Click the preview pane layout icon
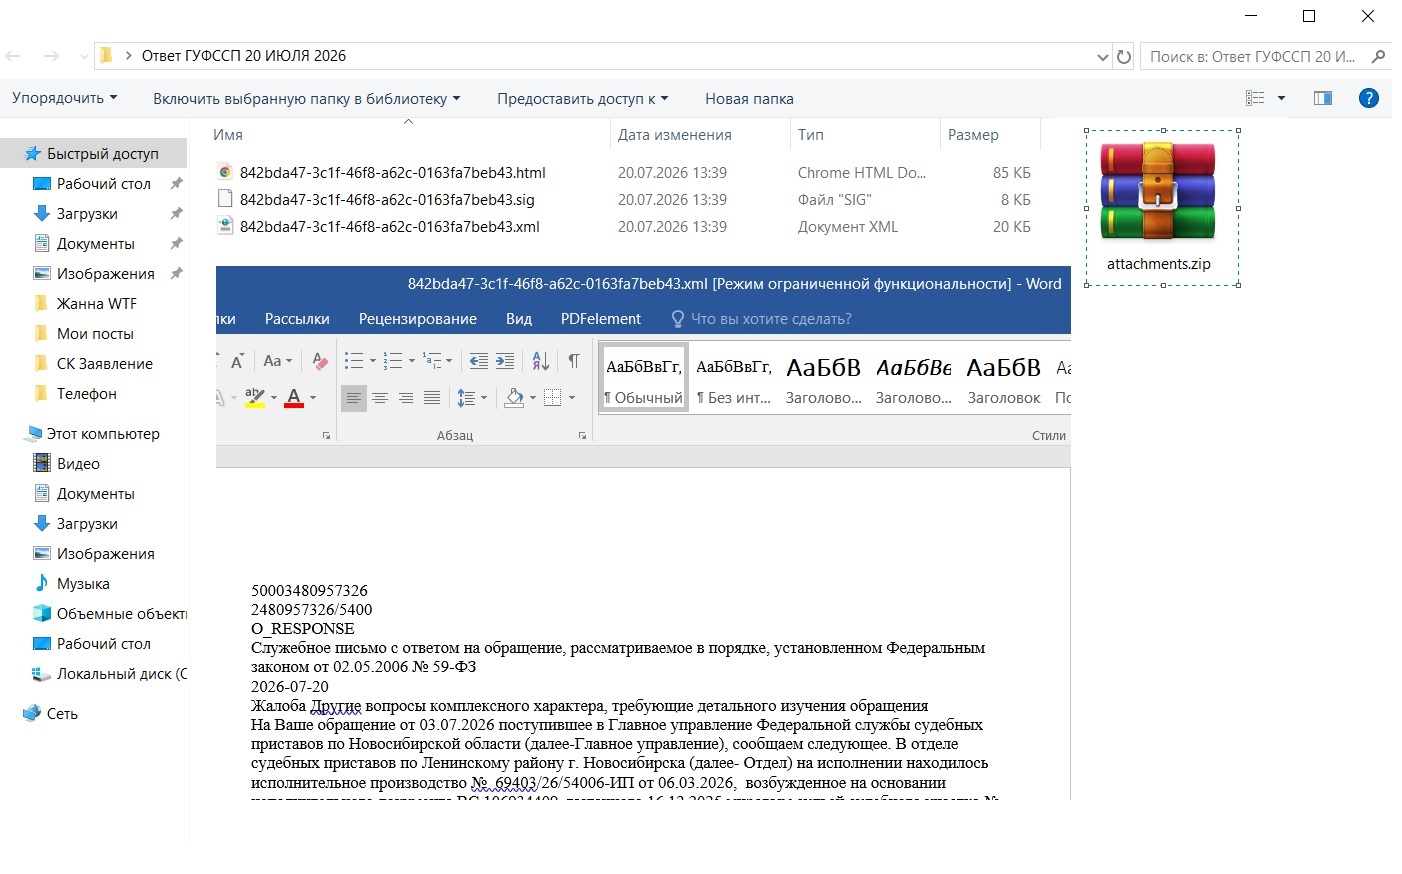 tap(1323, 98)
